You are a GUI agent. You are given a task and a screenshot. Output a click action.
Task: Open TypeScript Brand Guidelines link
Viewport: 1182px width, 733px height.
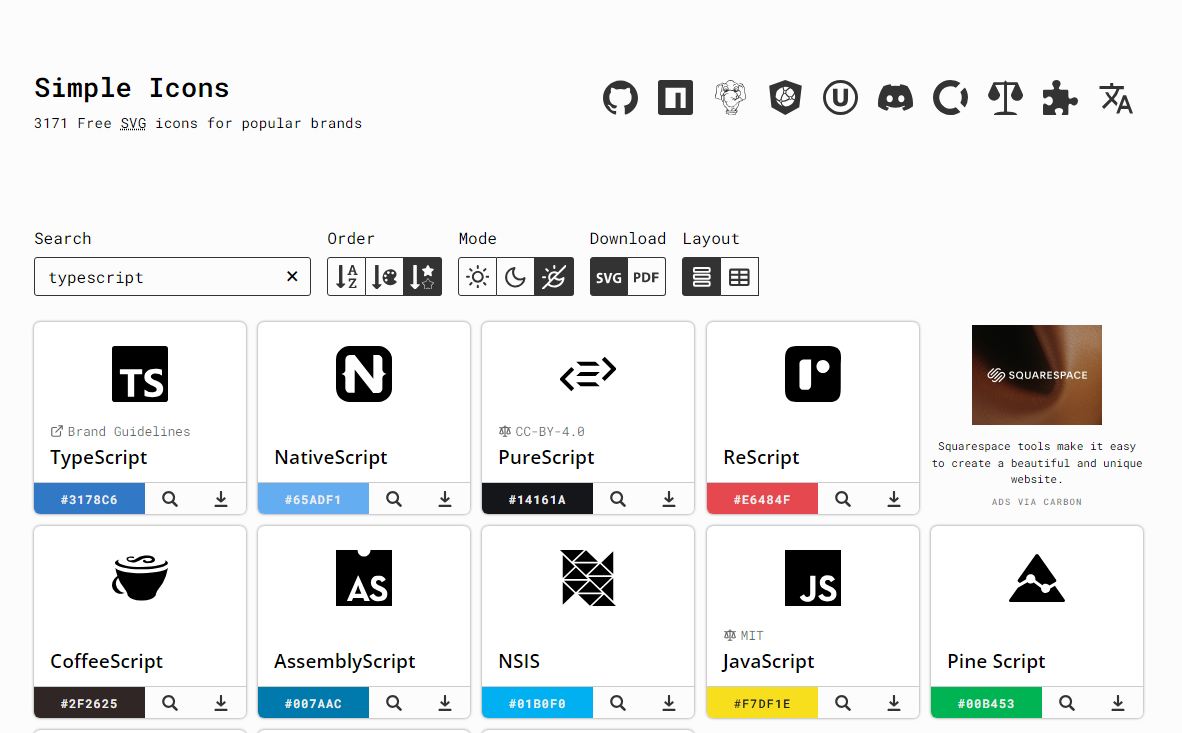point(120,431)
